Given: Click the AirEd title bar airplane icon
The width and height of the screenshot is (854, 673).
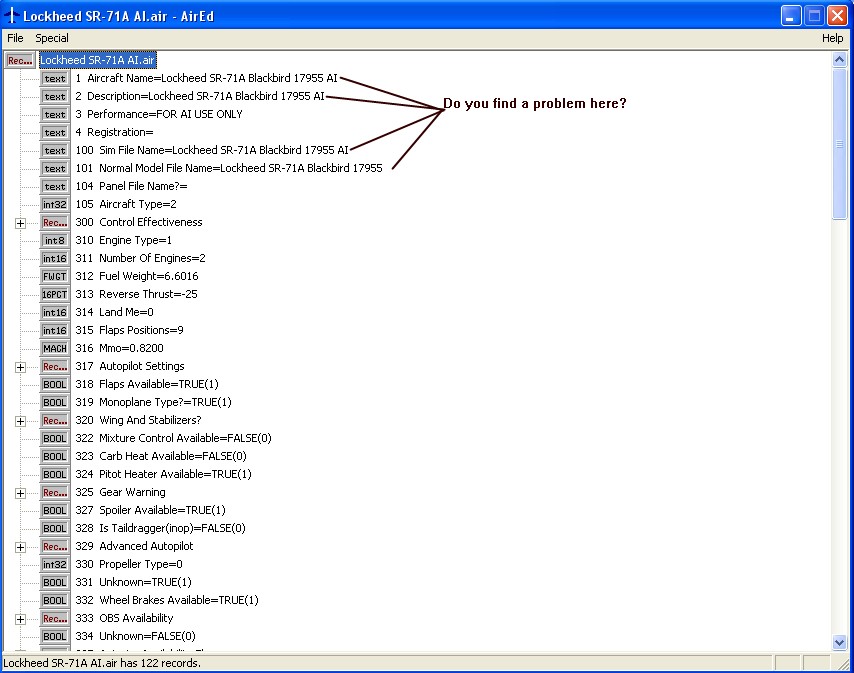Looking at the screenshot, I should [11, 16].
